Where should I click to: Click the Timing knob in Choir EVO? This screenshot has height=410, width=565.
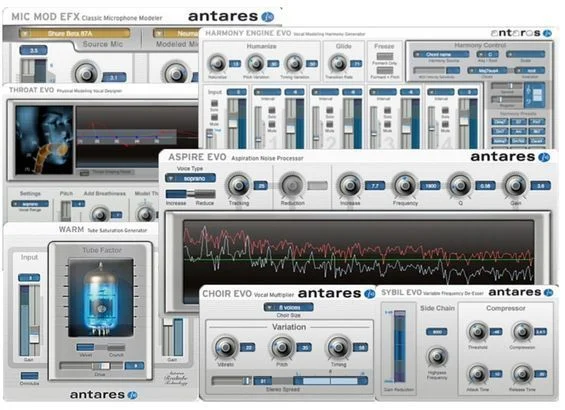[338, 347]
